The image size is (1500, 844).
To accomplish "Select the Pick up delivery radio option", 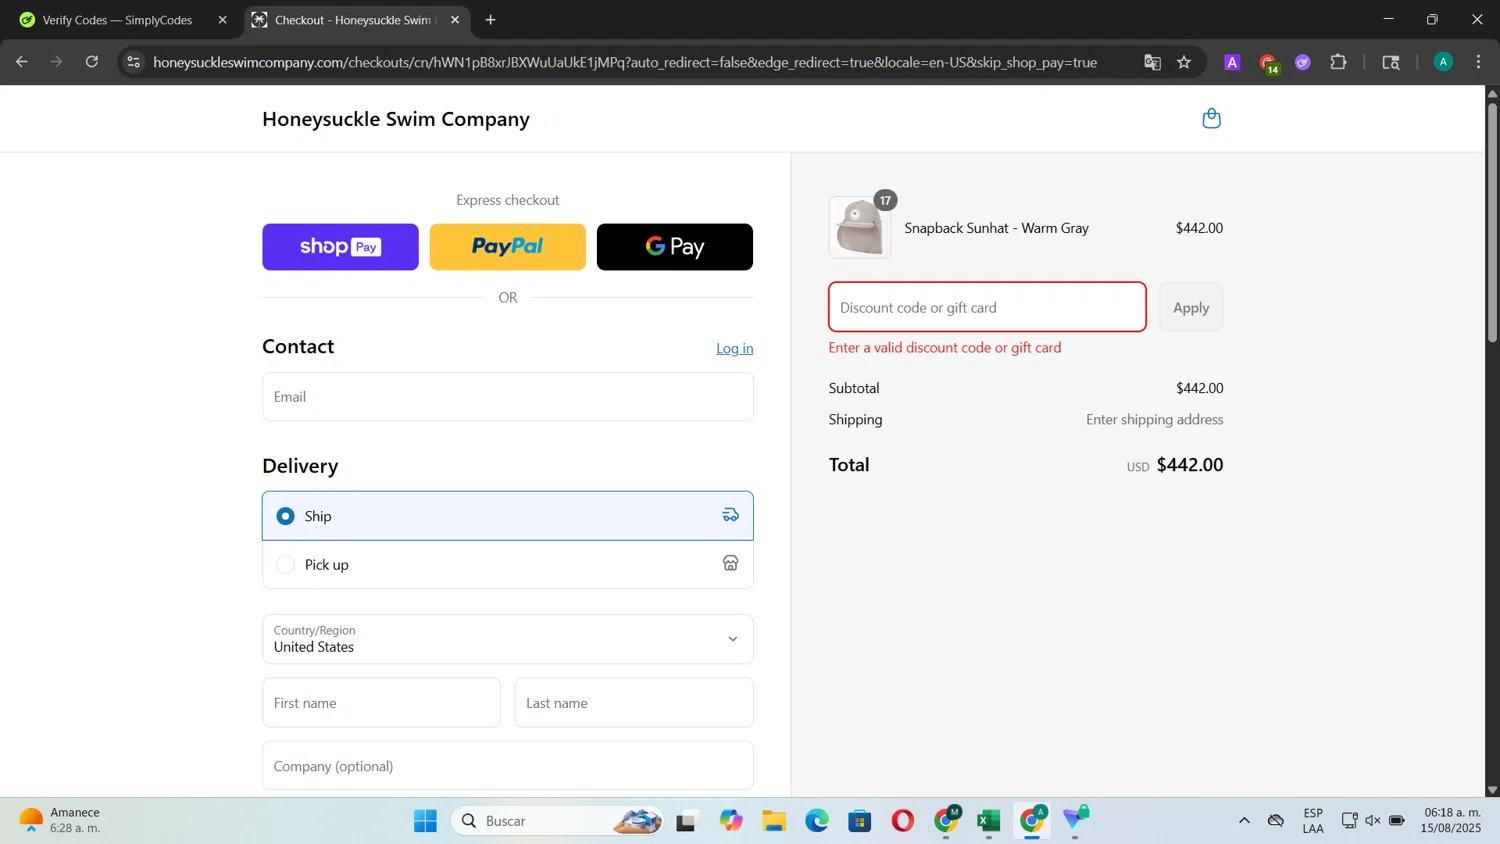I will point(286,565).
